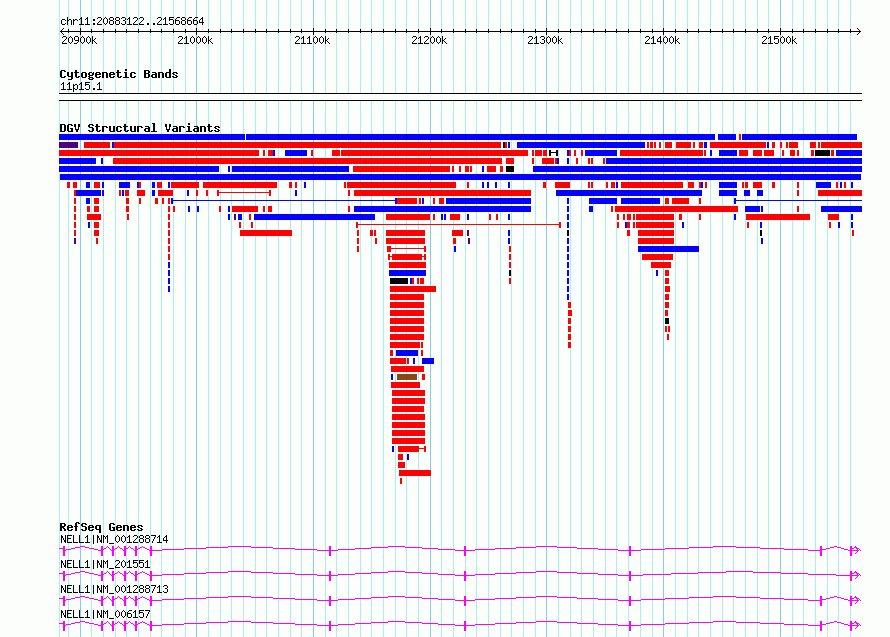890x637 pixels.
Task: Open the NELL1|NM_201551 transcript label
Action: point(105,564)
